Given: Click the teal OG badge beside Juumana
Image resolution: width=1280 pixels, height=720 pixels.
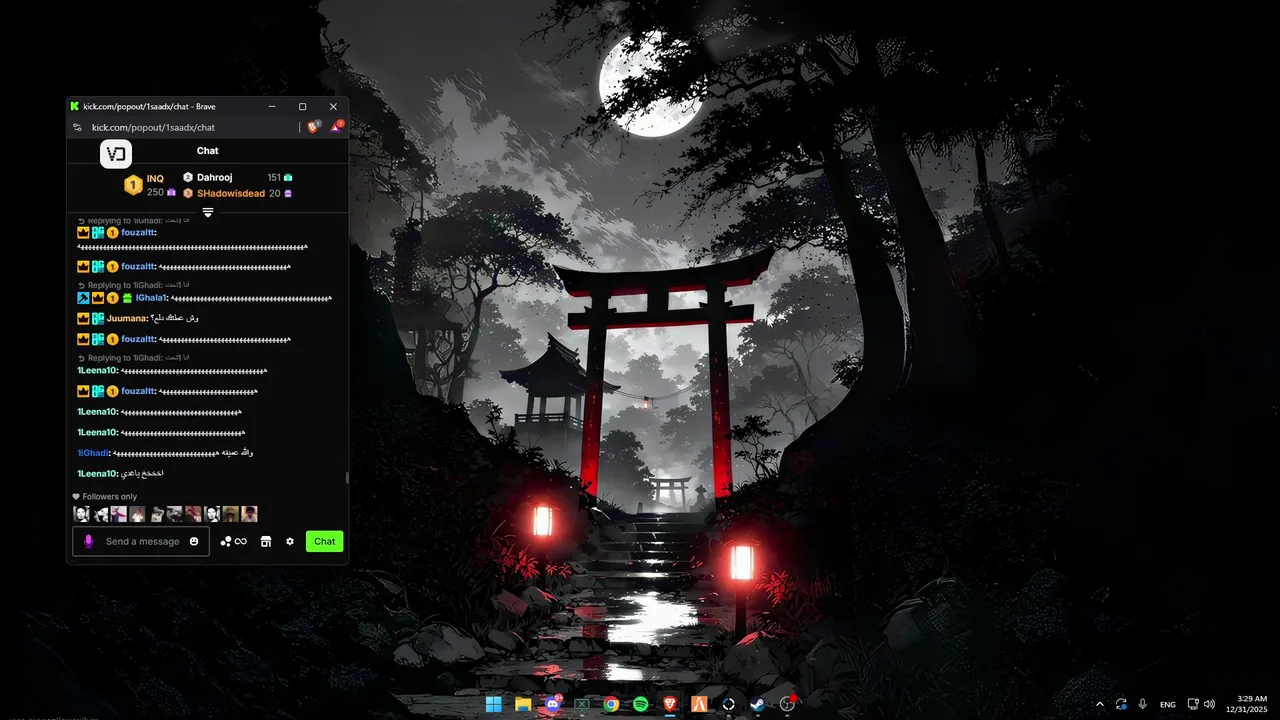Looking at the screenshot, I should pos(98,318).
